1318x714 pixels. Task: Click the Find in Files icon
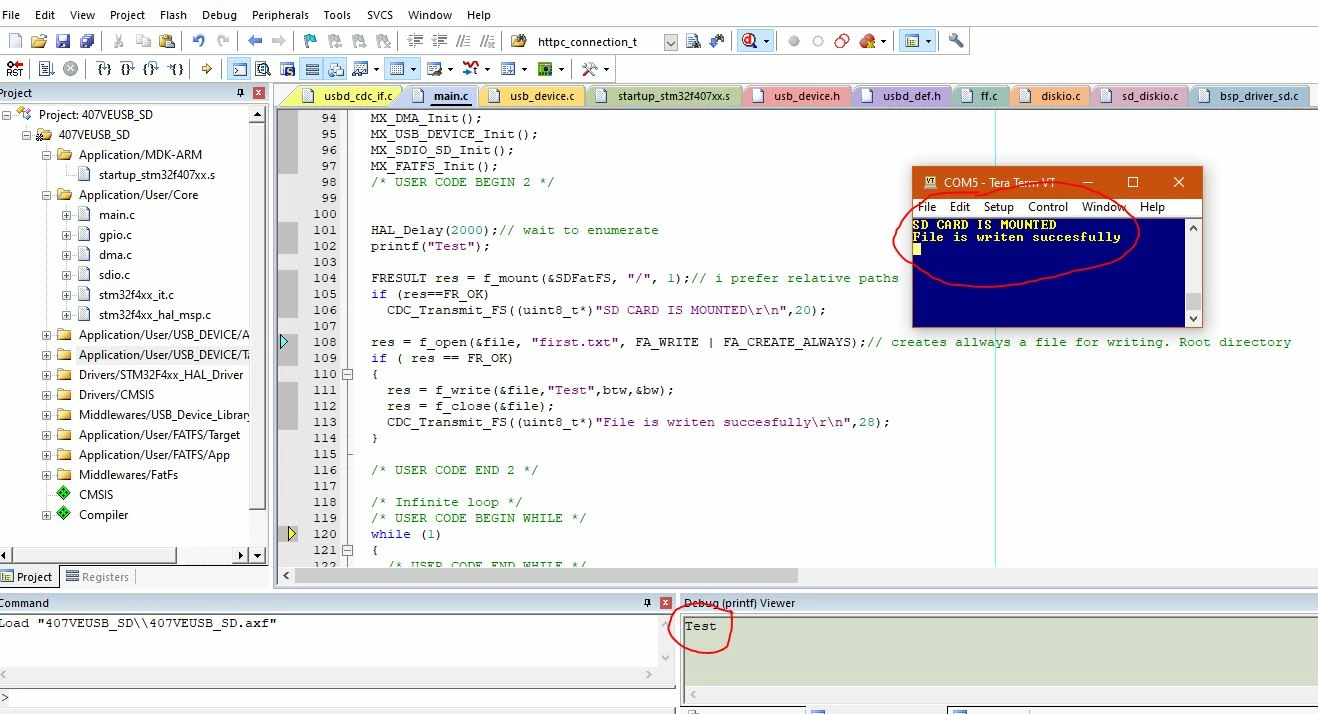[x=519, y=41]
